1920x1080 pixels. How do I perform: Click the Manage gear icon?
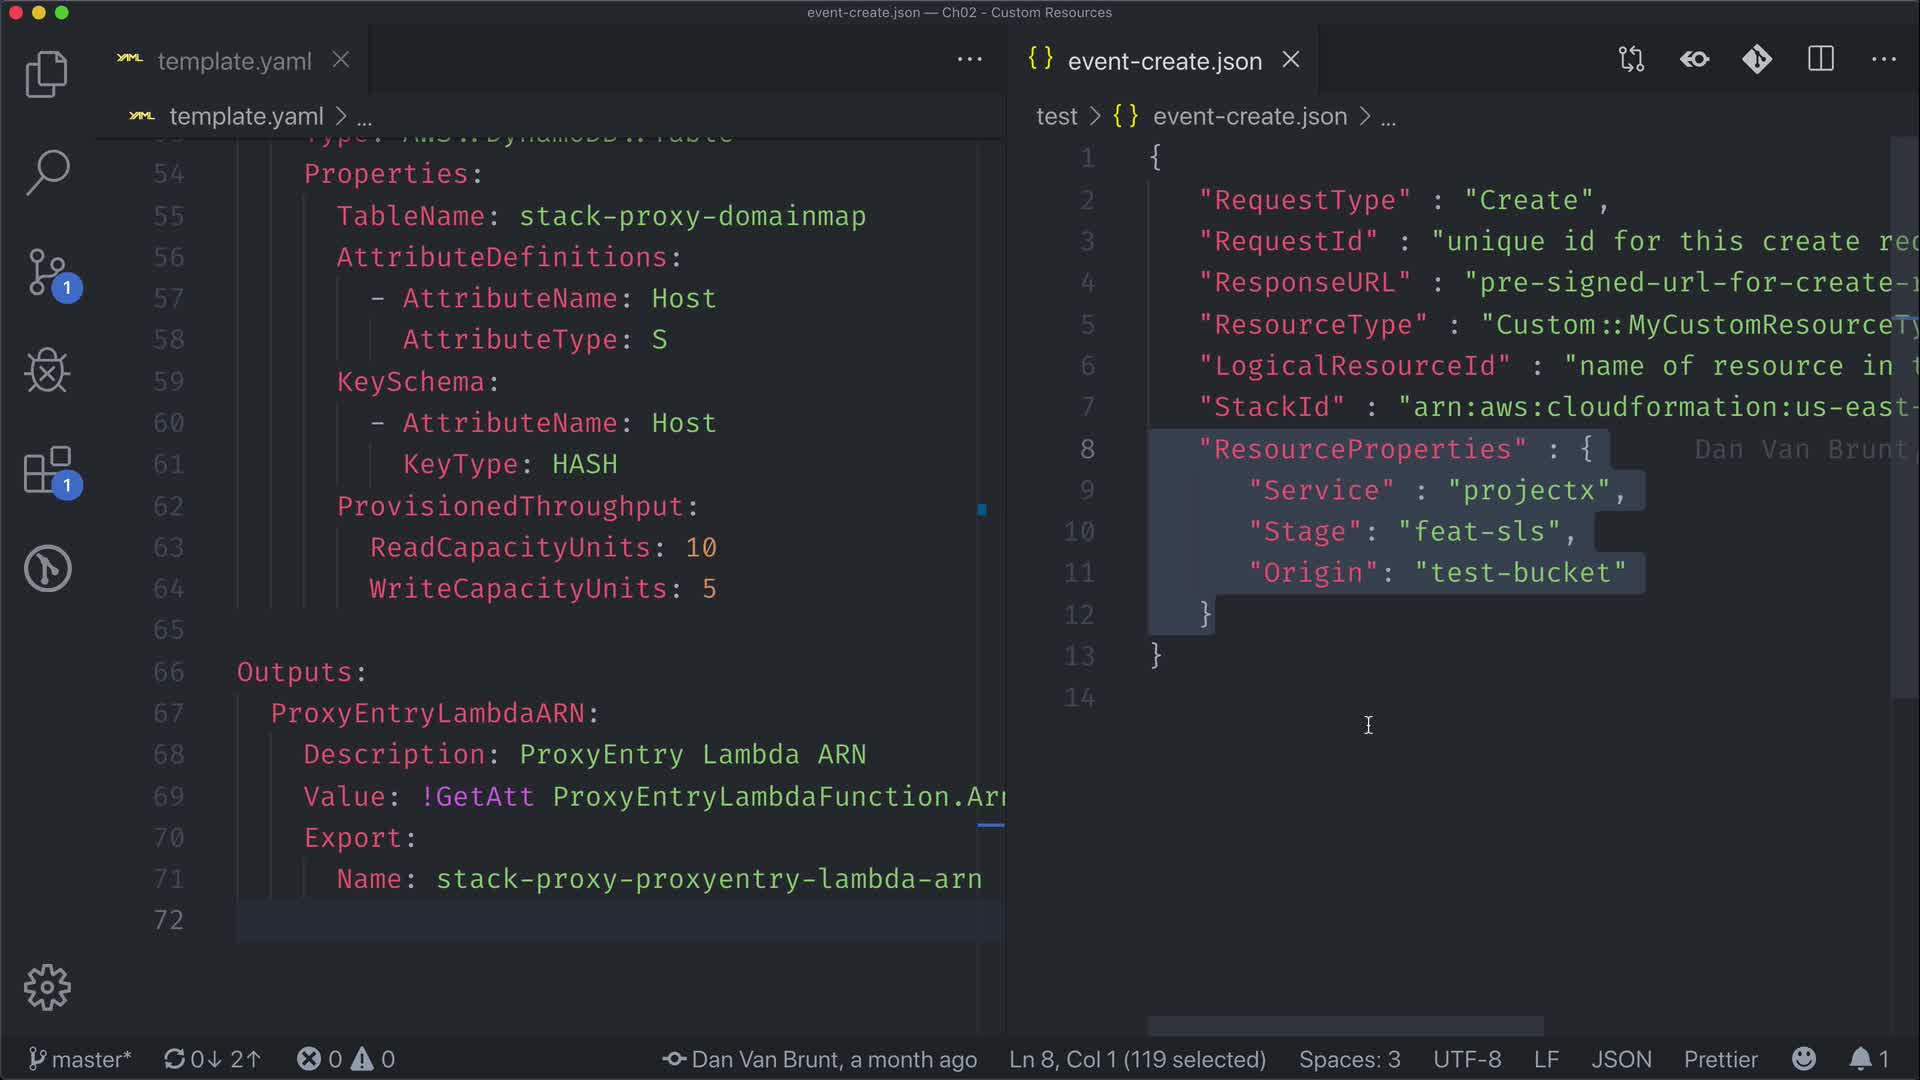pos(46,987)
